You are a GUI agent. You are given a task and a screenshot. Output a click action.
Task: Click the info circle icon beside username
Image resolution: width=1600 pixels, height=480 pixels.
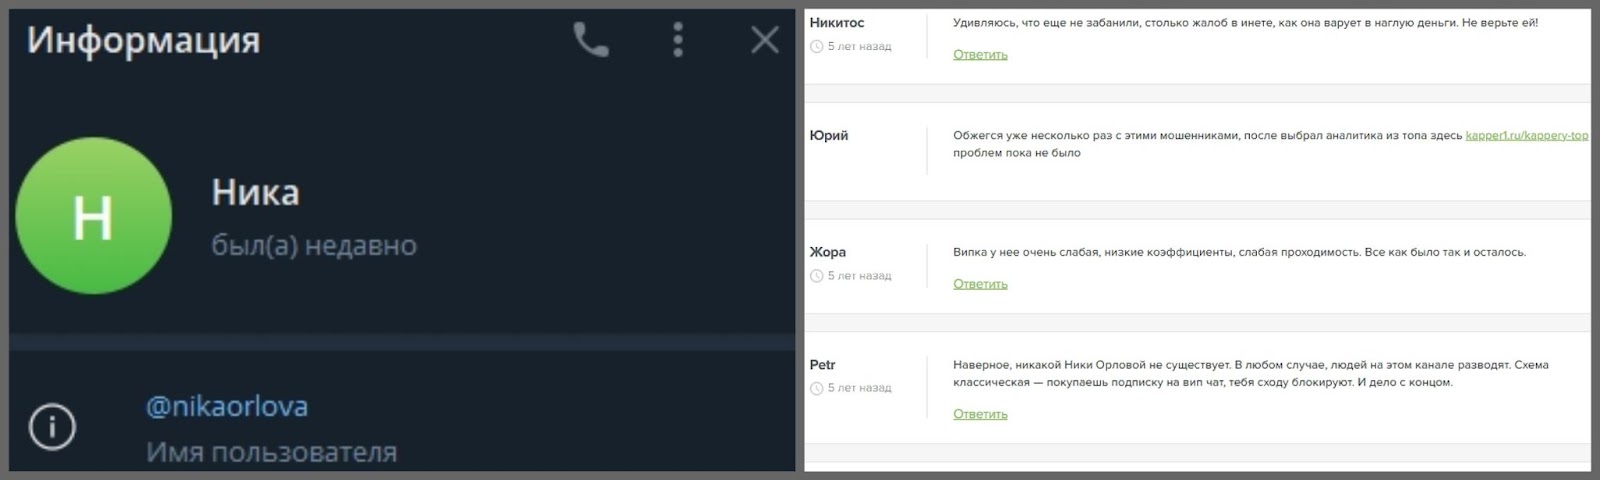(52, 428)
